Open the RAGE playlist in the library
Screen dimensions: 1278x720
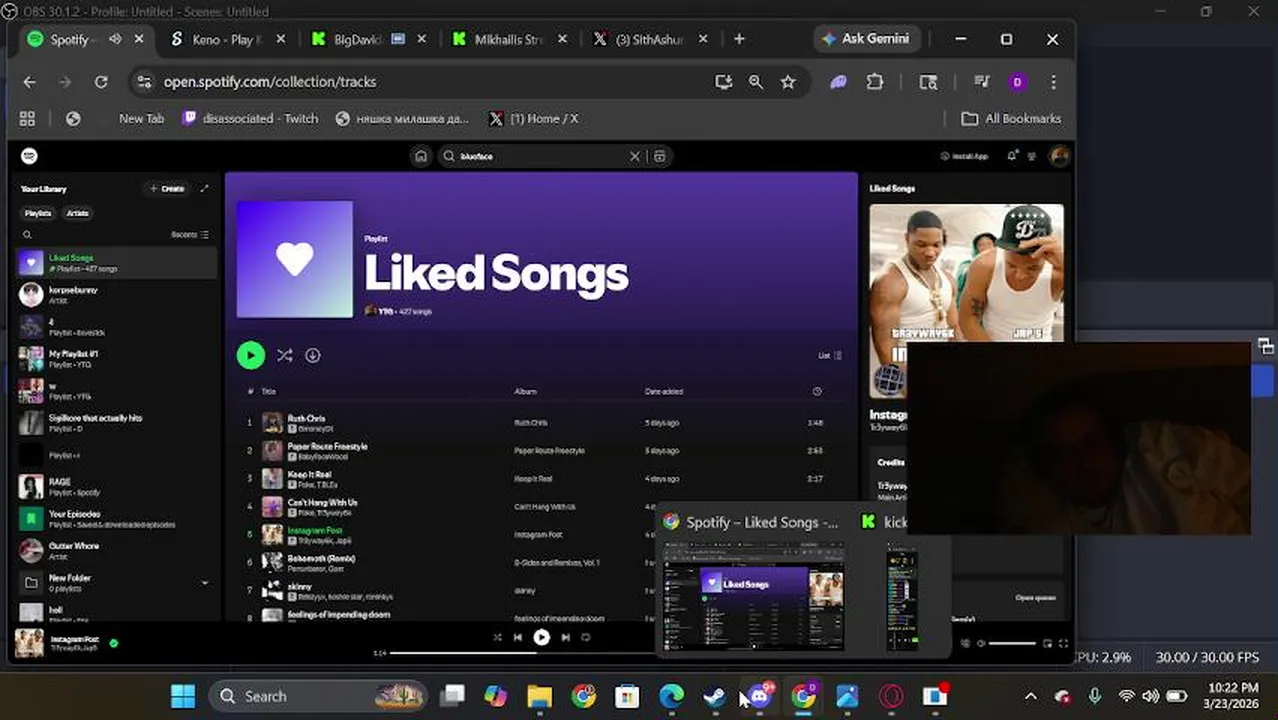point(117,487)
